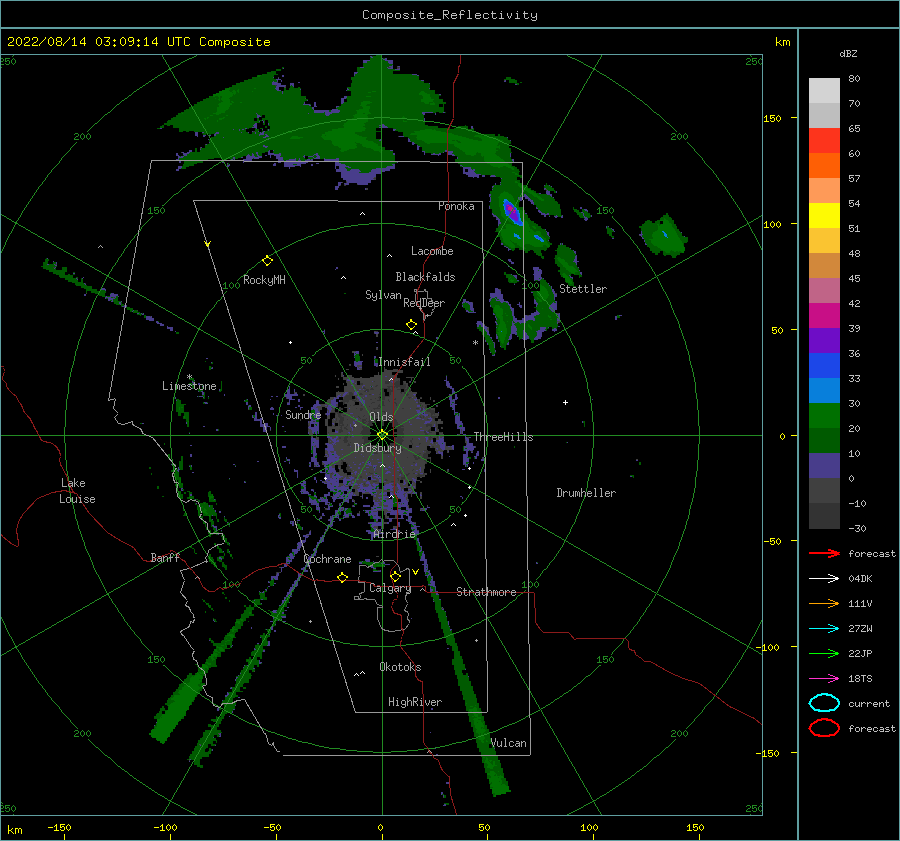Click the Drumheller label
The image size is (900, 841).
[x=586, y=493]
